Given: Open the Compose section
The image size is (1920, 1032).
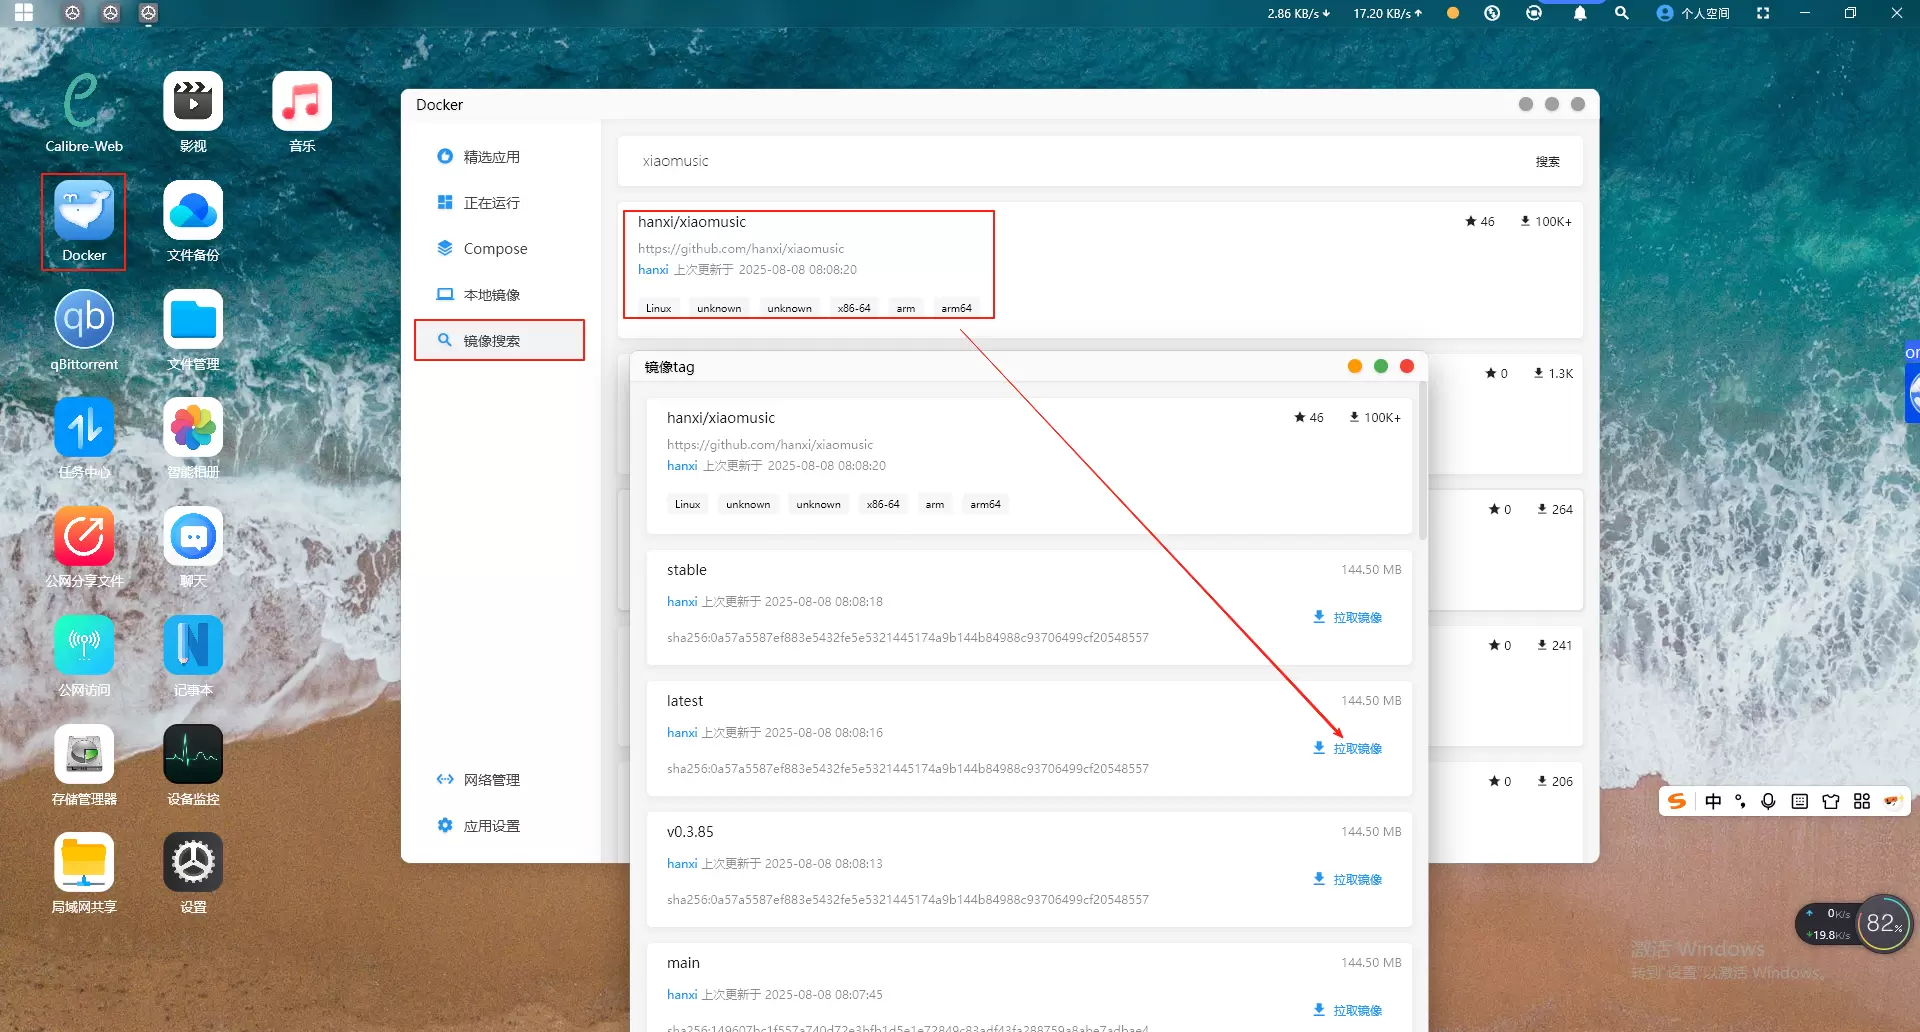Looking at the screenshot, I should (495, 249).
